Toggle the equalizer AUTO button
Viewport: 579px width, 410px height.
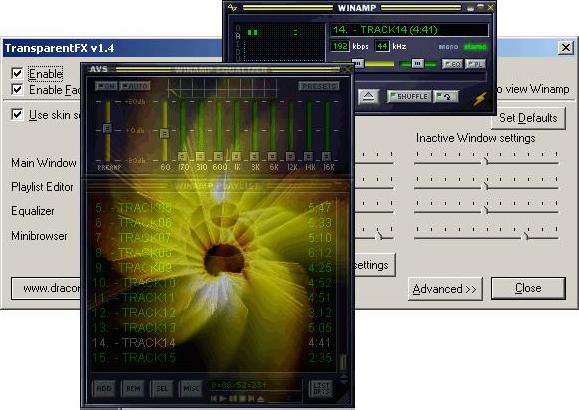point(135,86)
